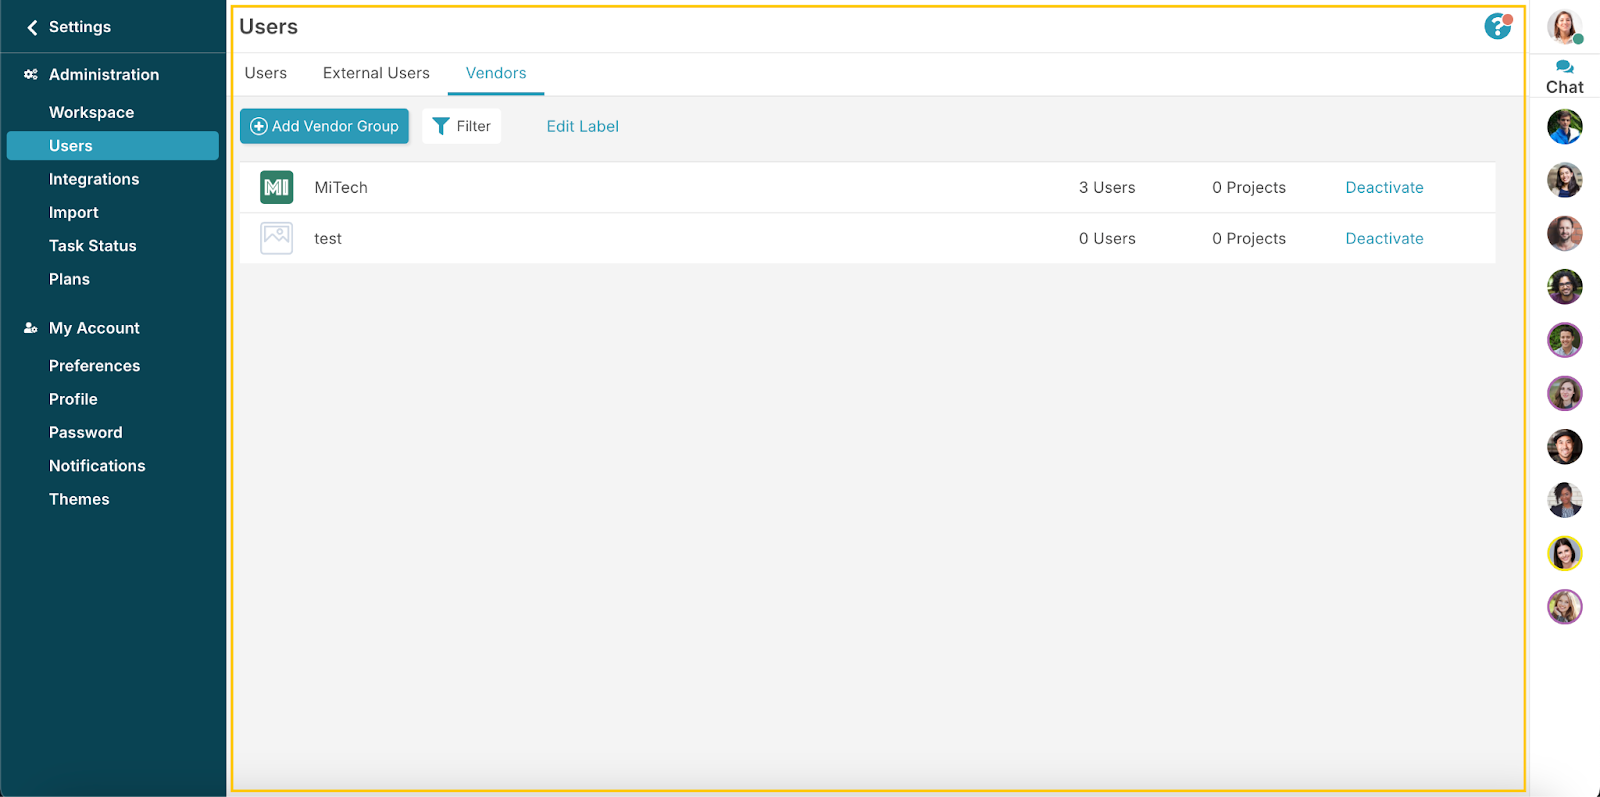Click Add Vendor Group button

[x=324, y=126]
